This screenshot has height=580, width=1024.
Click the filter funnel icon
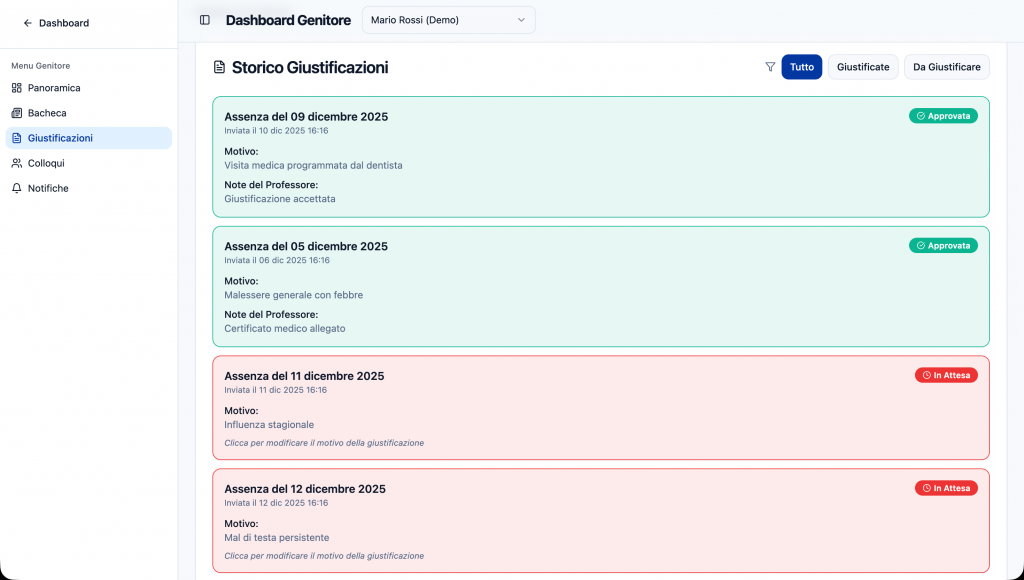(770, 66)
